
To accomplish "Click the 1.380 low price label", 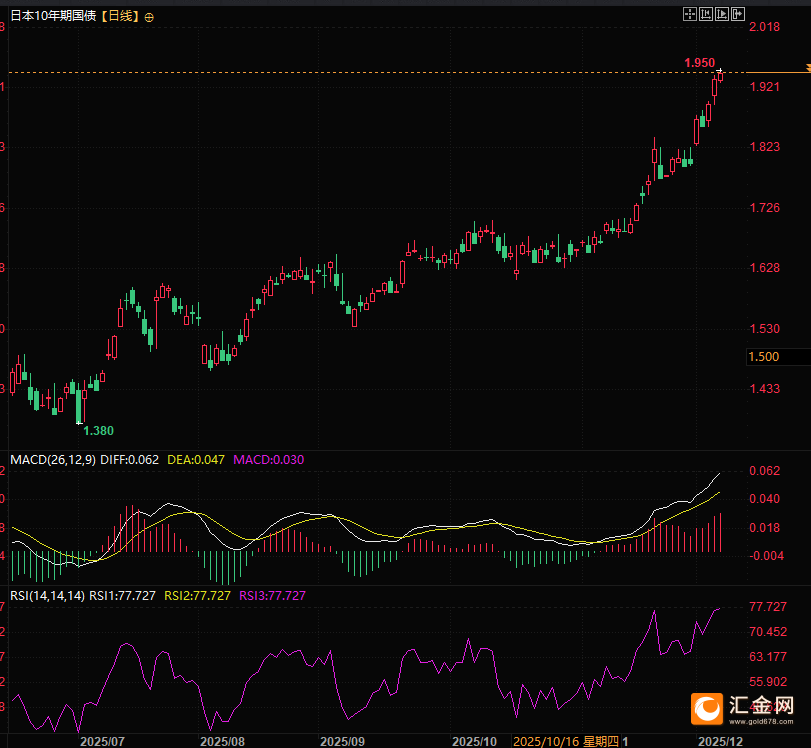I will (98, 430).
